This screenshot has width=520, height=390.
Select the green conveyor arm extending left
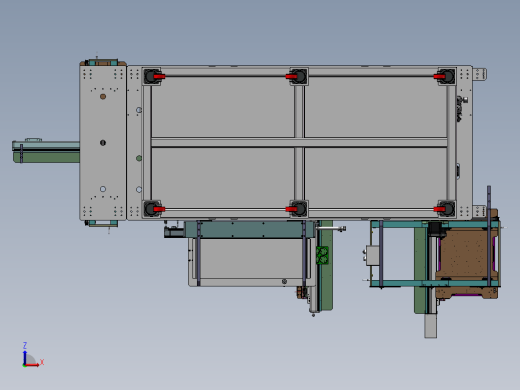(46, 152)
